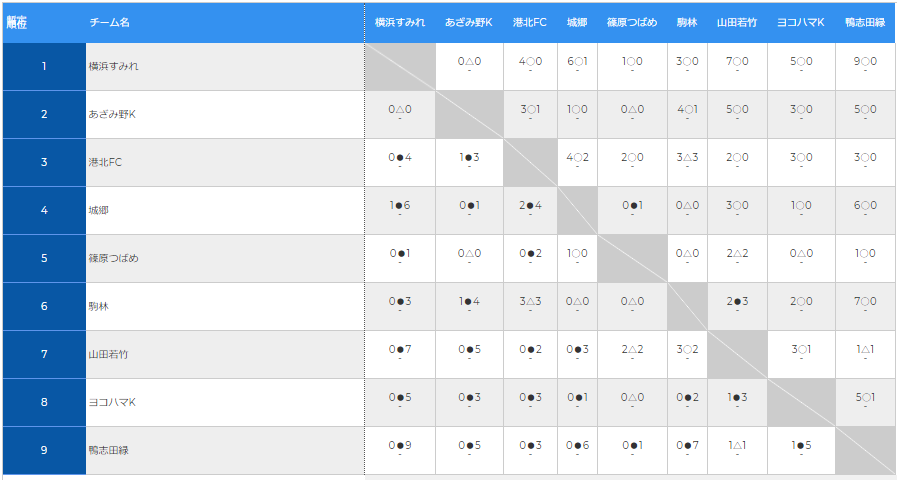This screenshot has height=480, width=897.
Task: Click the rank number 3 cell
Action: pyautogui.click(x=44, y=162)
